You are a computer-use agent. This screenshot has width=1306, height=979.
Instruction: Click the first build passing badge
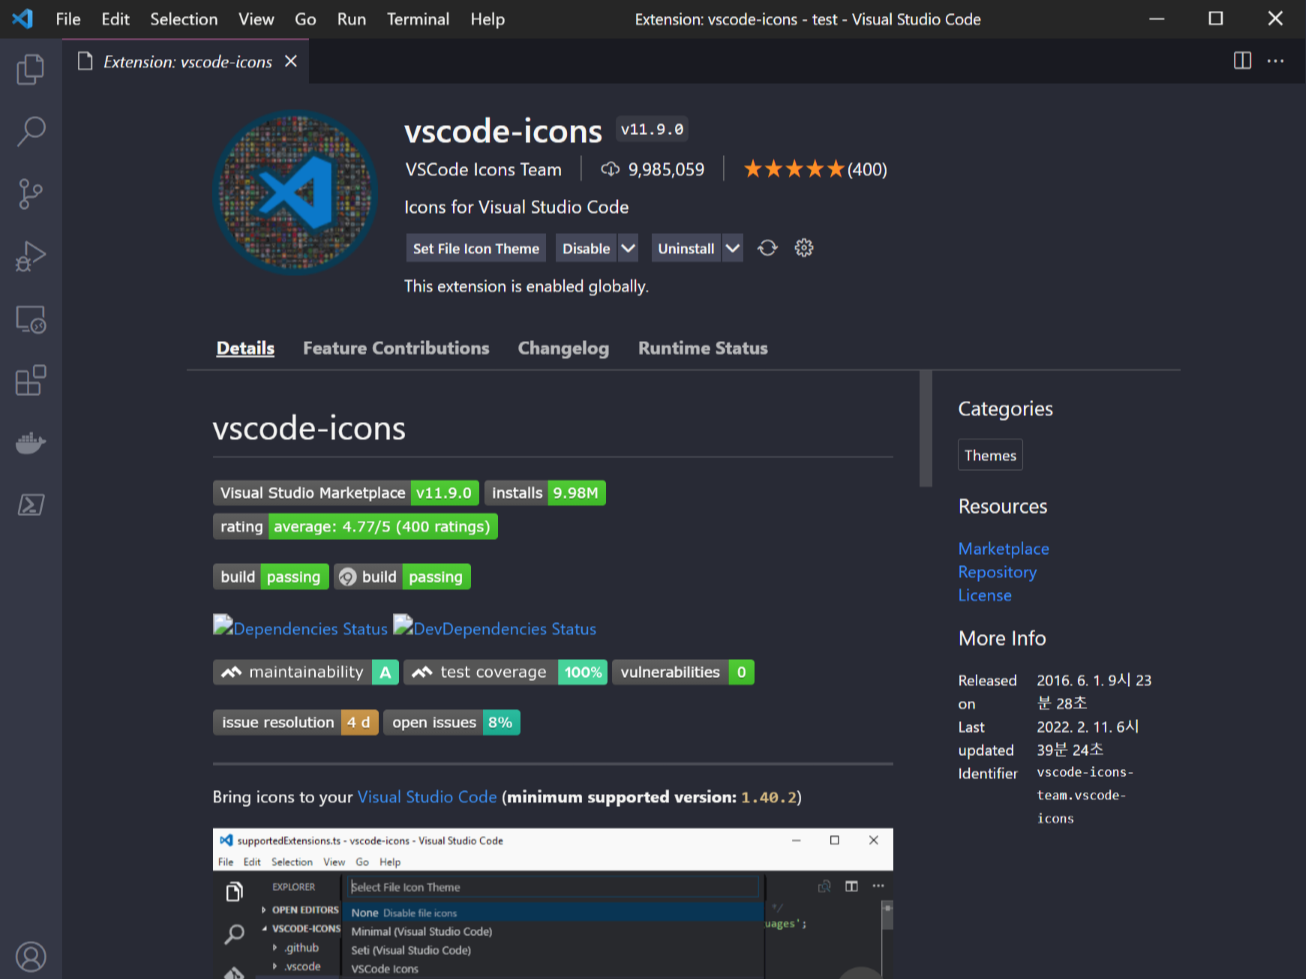click(271, 577)
